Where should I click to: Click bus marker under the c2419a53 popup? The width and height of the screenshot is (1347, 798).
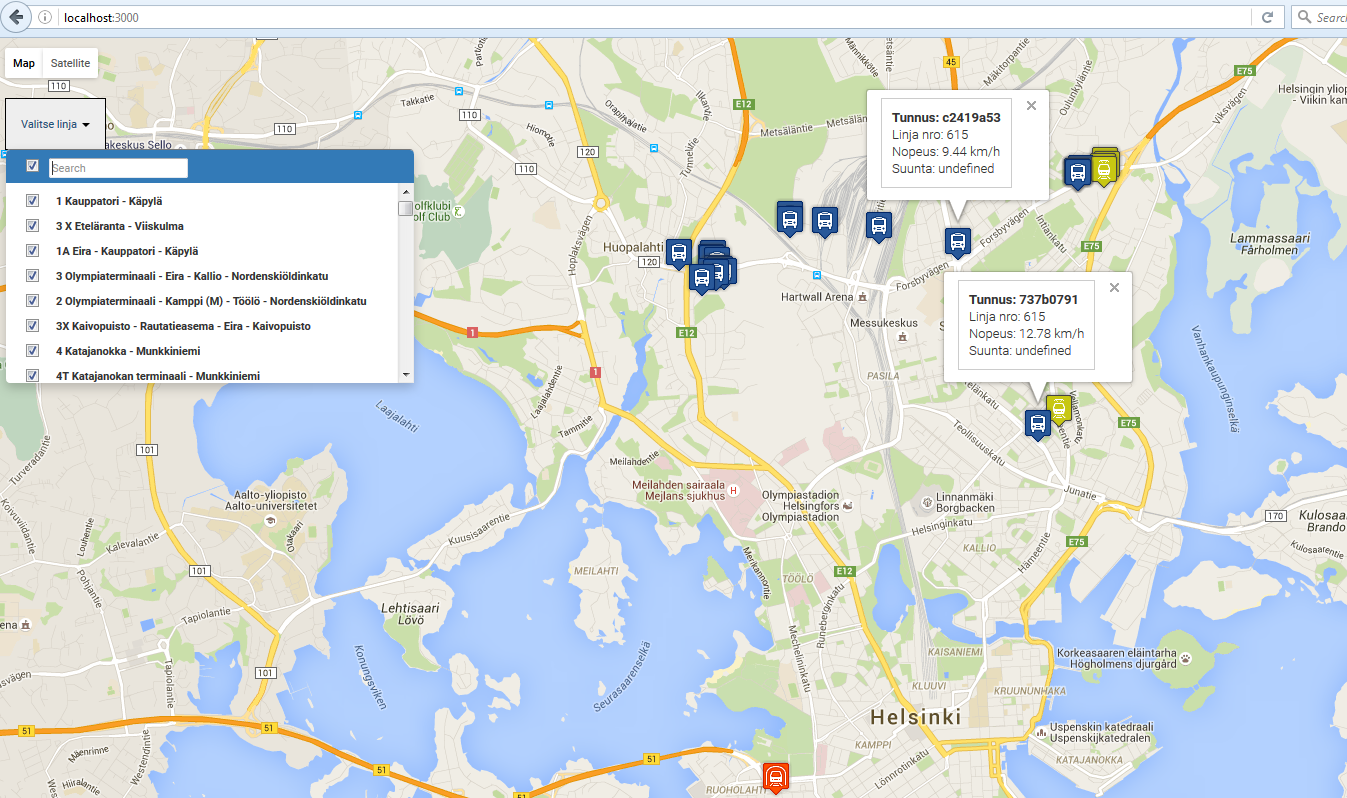[957, 242]
